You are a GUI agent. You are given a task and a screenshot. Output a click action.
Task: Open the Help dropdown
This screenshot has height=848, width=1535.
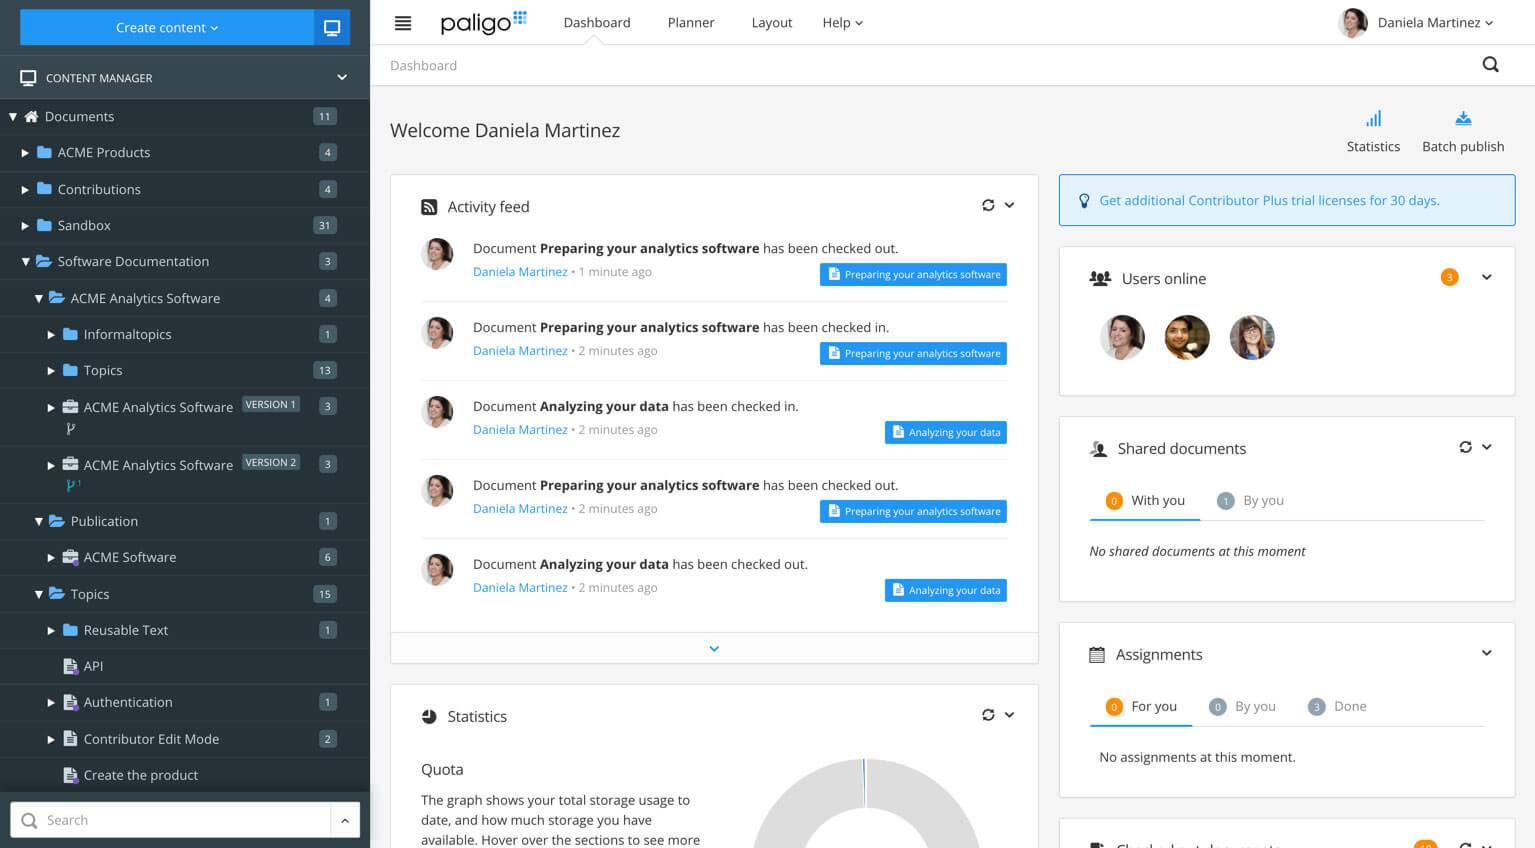(x=841, y=22)
